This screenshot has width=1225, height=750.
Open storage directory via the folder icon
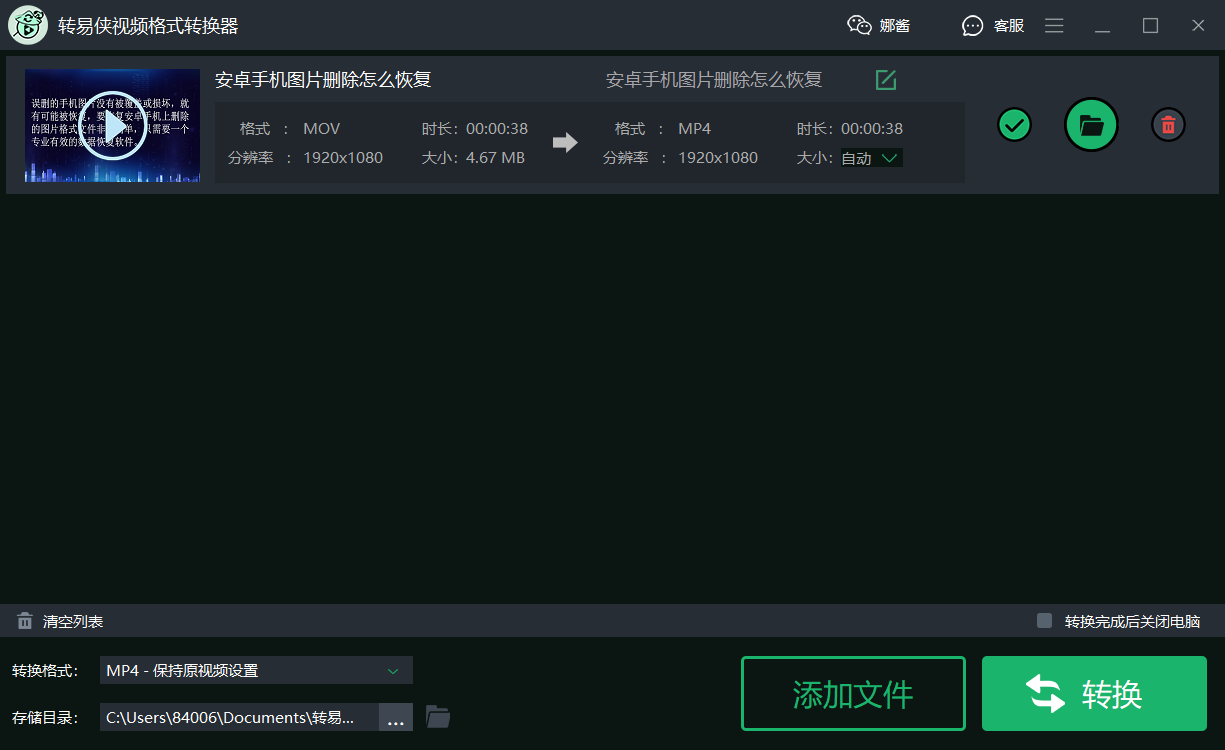[438, 717]
